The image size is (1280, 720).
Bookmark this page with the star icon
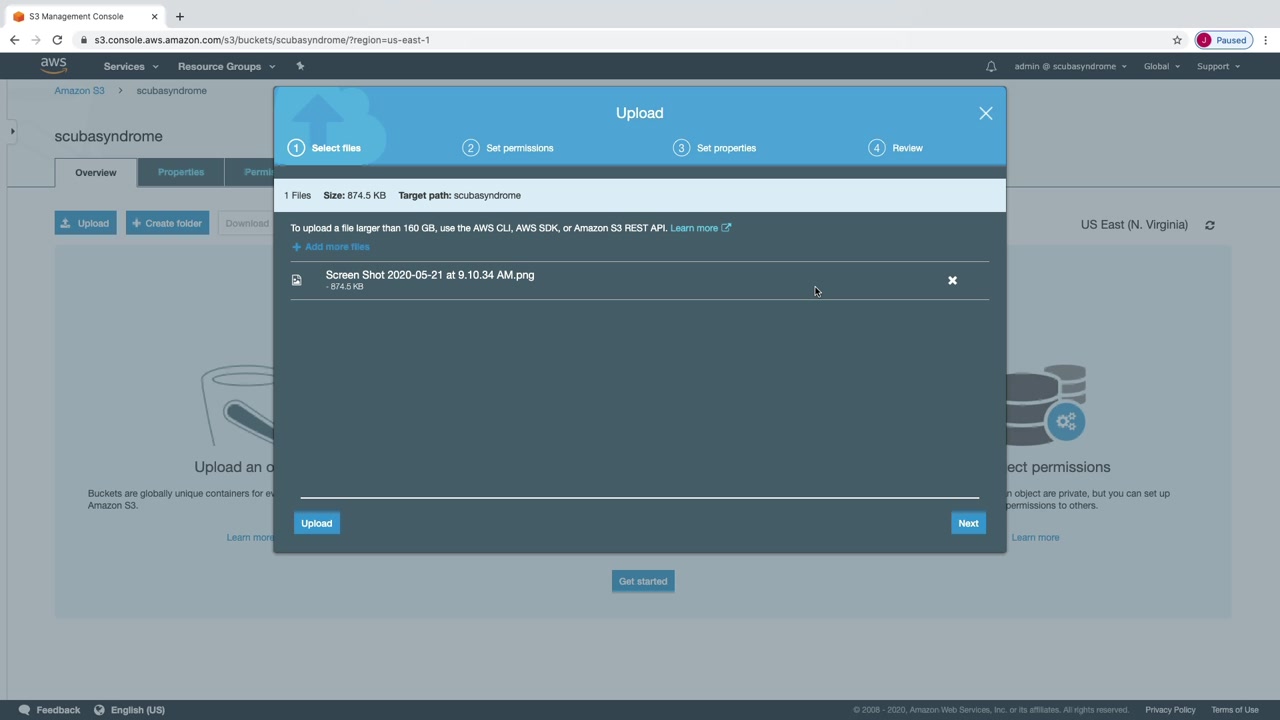click(1177, 40)
